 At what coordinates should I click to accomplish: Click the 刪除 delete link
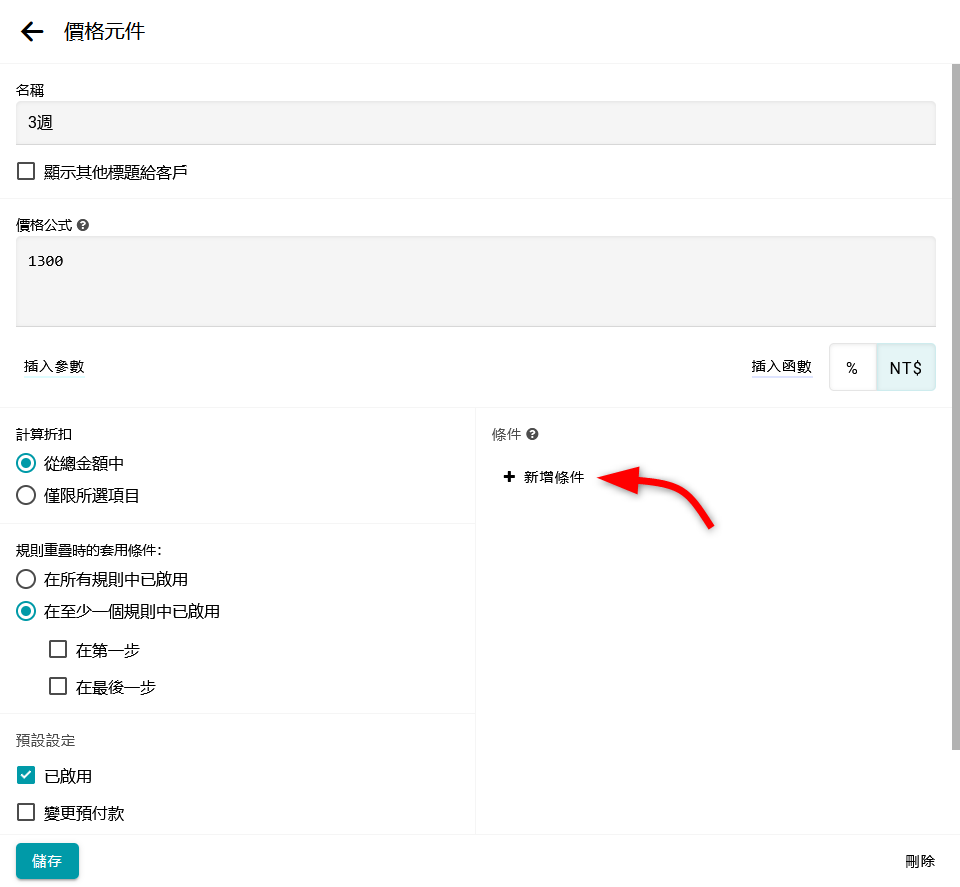coord(920,861)
